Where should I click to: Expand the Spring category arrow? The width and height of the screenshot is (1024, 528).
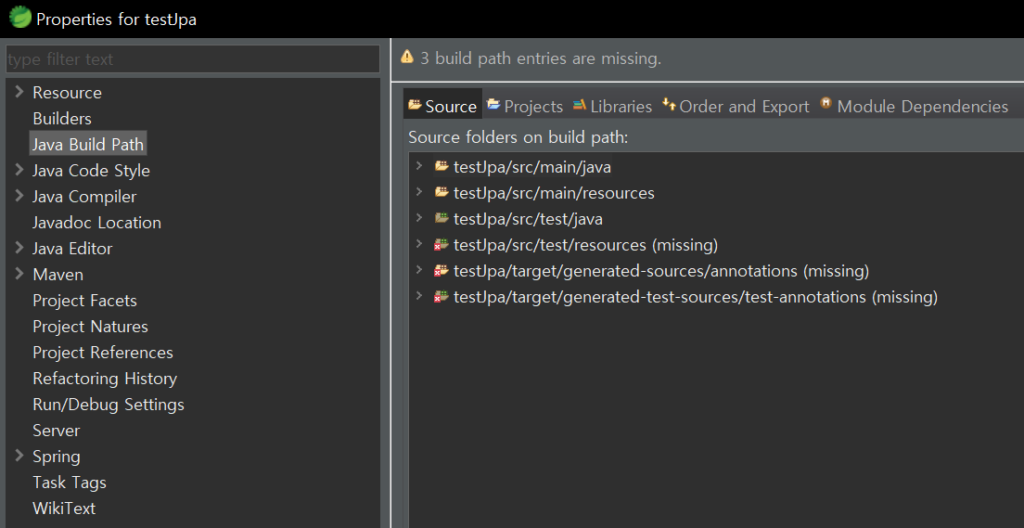tap(19, 456)
